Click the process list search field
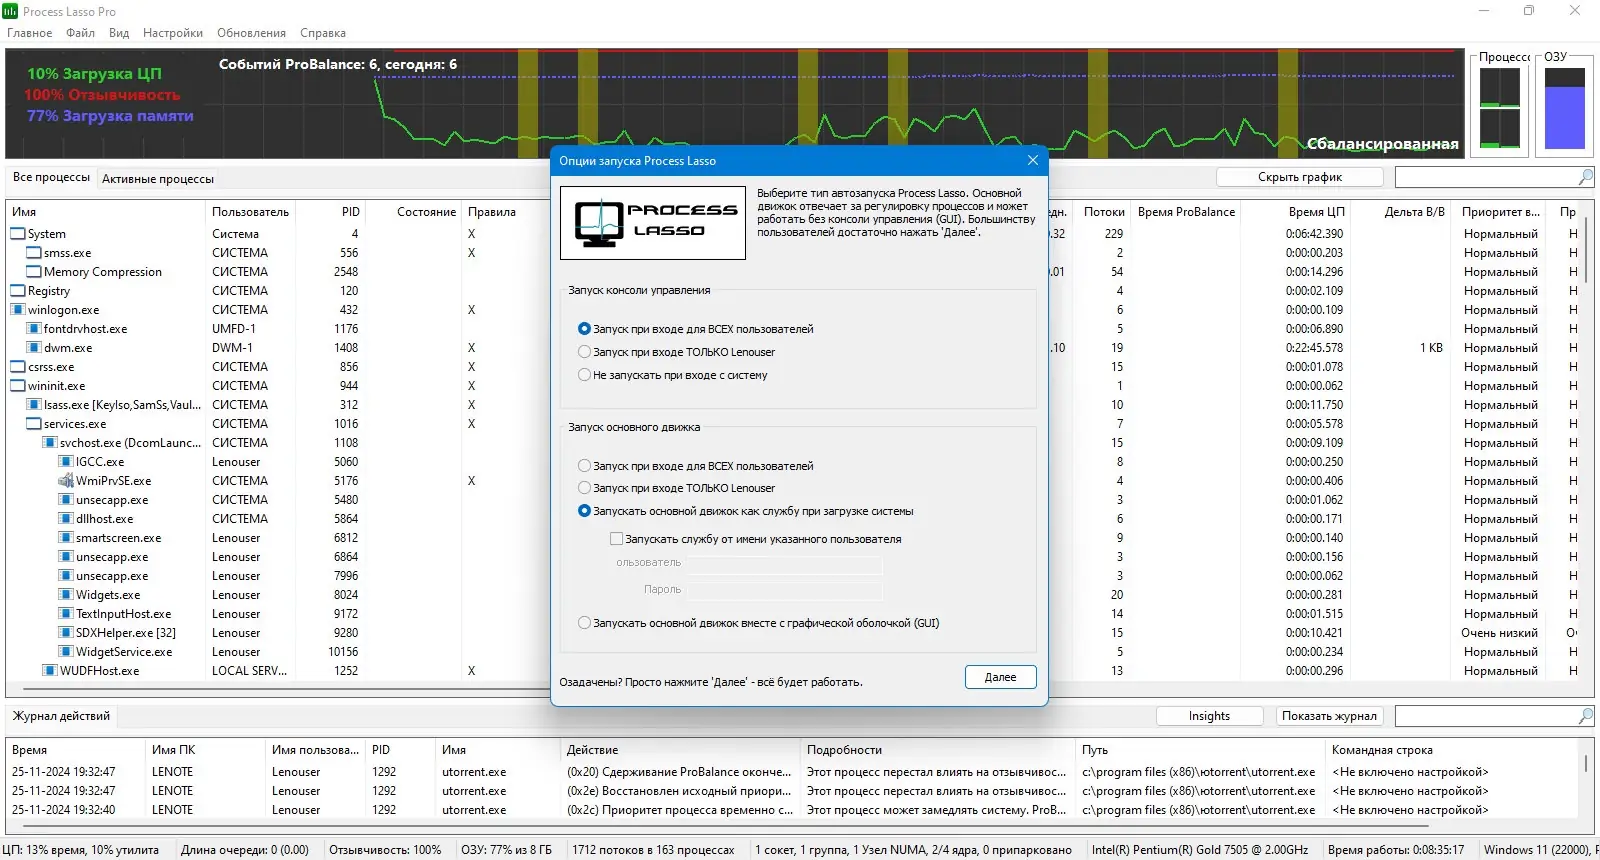The image size is (1600, 860). tap(1486, 177)
